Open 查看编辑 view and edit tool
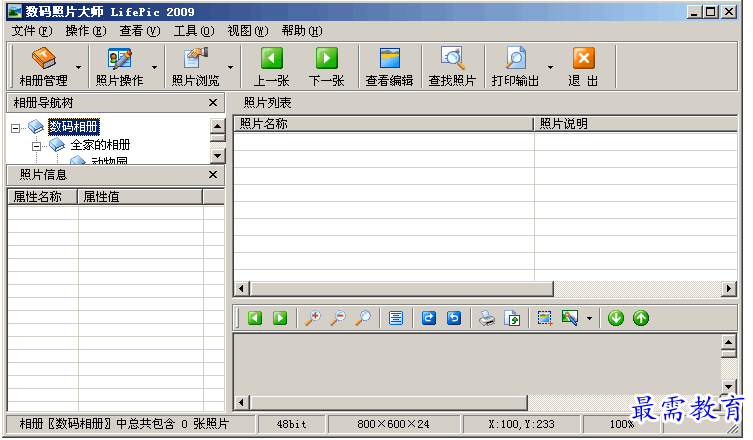This screenshot has width=753, height=440. coord(389,66)
